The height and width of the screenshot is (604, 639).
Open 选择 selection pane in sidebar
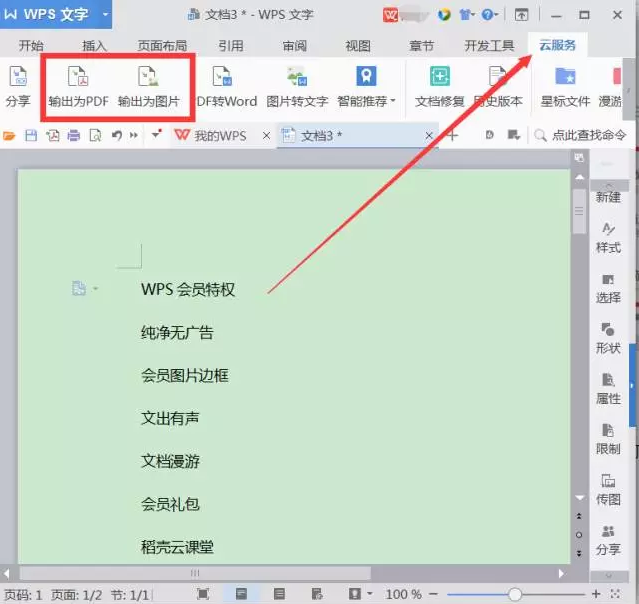(x=608, y=289)
